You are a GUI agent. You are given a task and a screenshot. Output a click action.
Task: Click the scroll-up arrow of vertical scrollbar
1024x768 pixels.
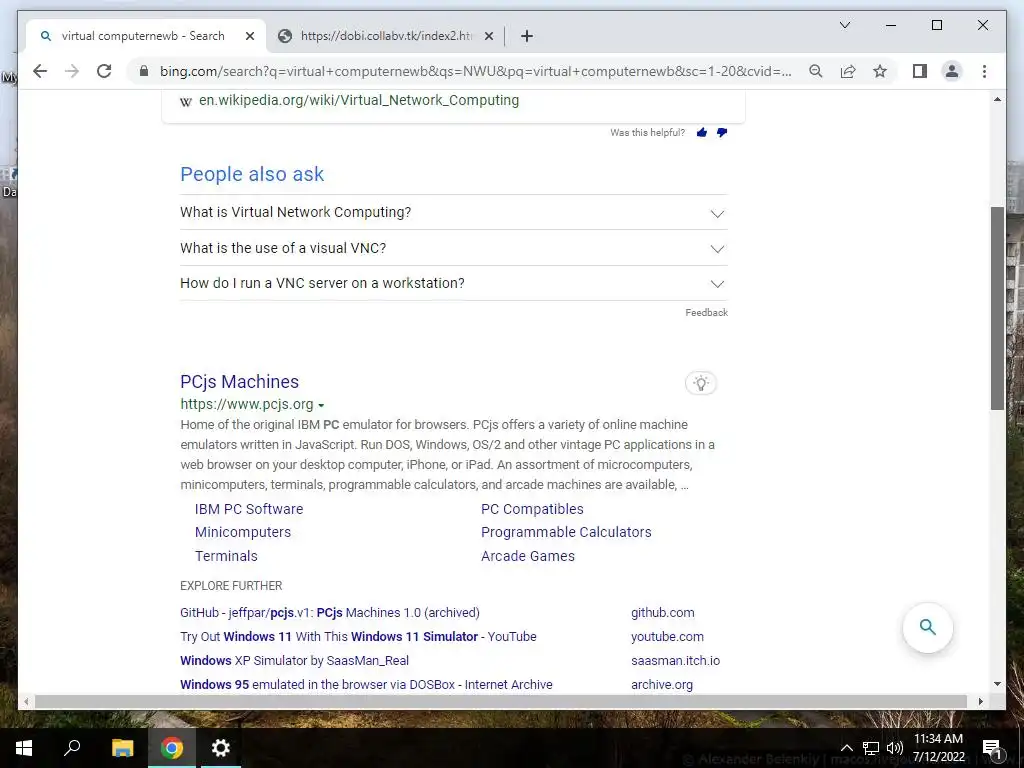click(997, 99)
